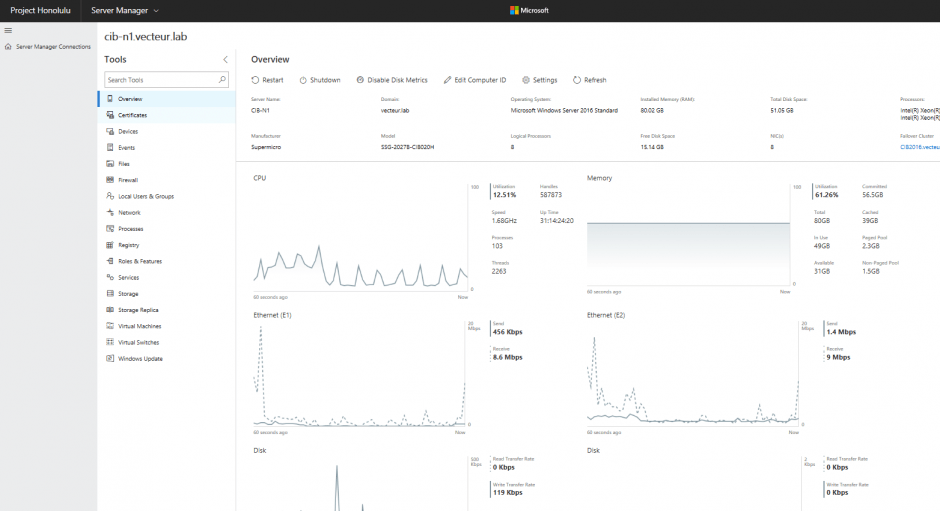
Task: Click the Firewall icon in Tools list
Action: pyautogui.click(x=108, y=180)
